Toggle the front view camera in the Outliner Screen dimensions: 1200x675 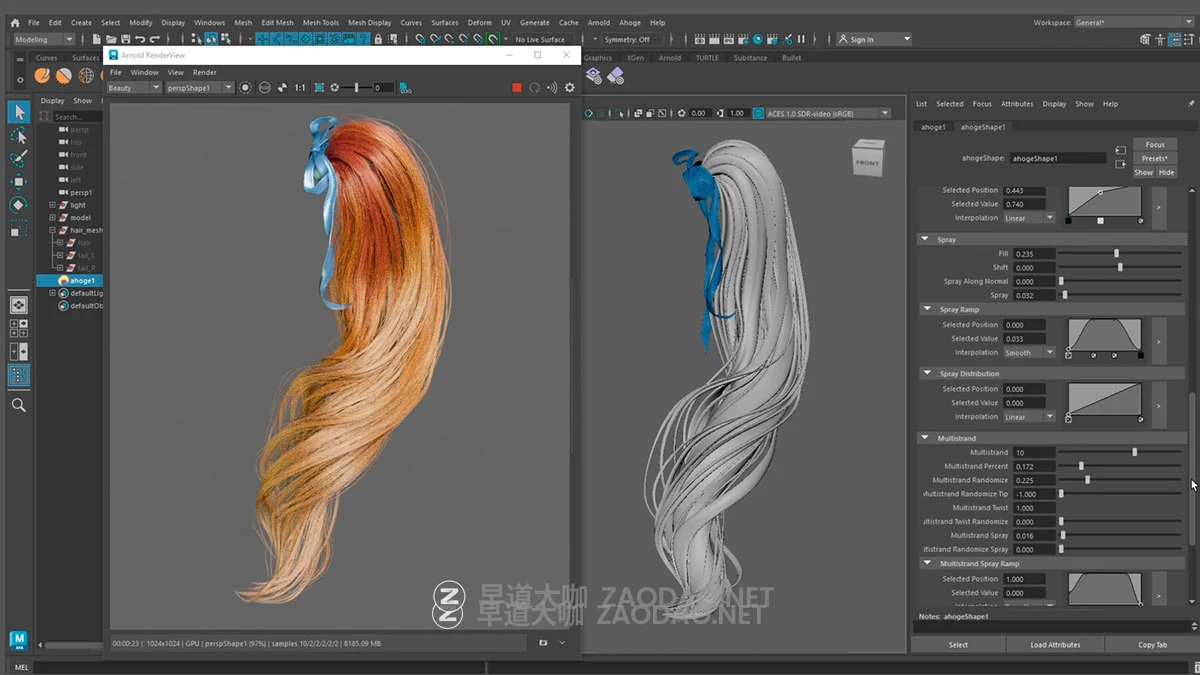coord(78,155)
